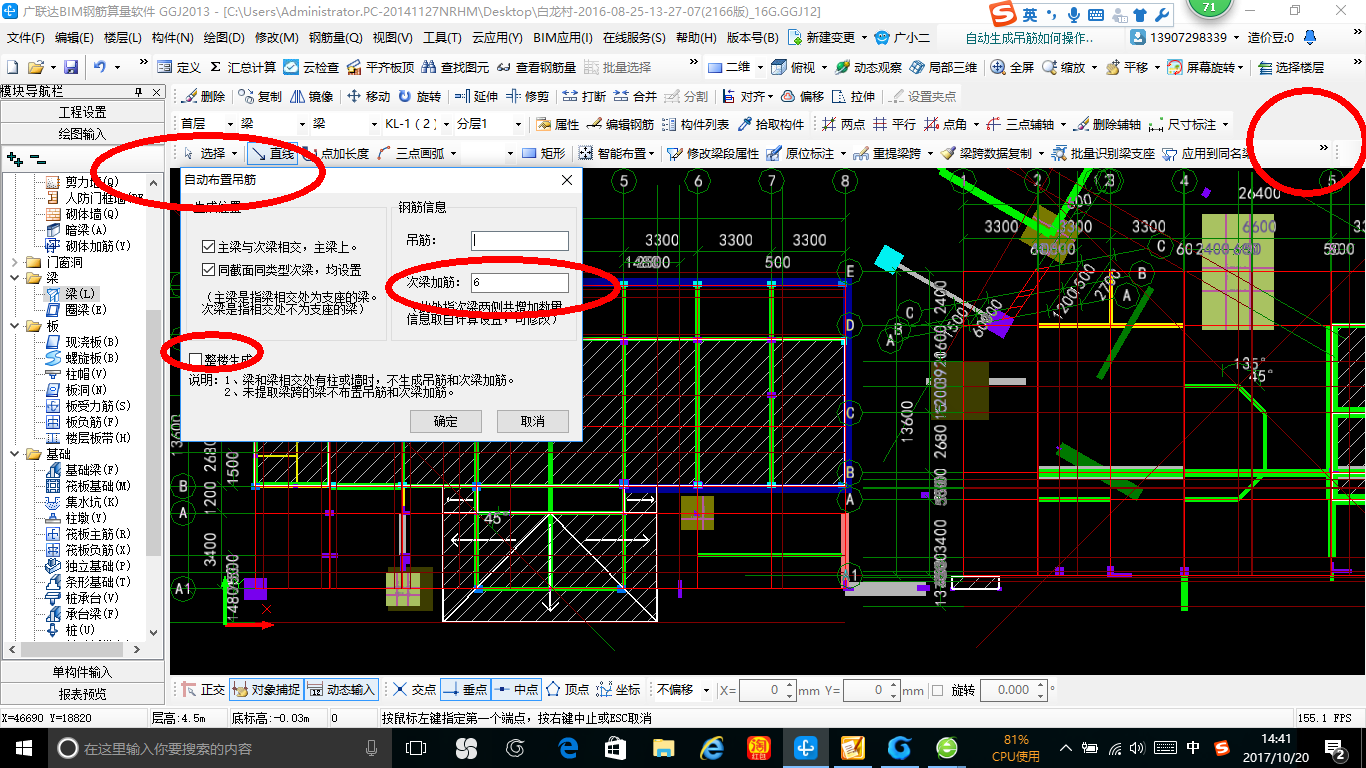Open 动态观察 dynamic orbit view
The width and height of the screenshot is (1366, 768).
[x=868, y=67]
